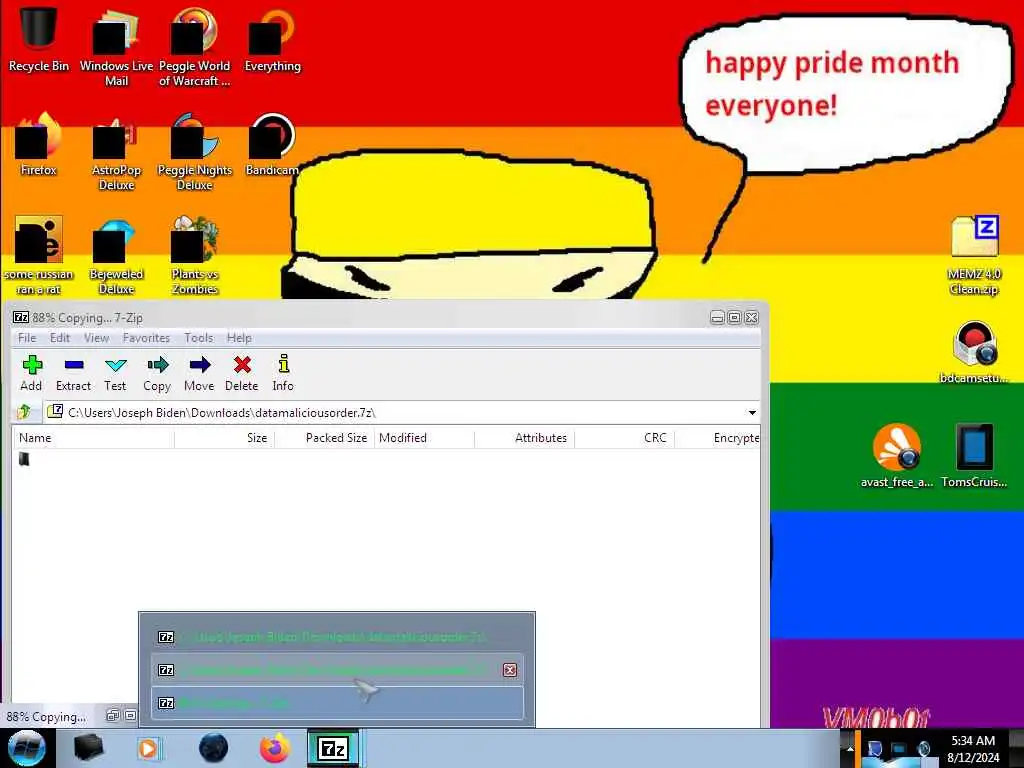Click the Test archive toolbar icon
Screen dimensions: 1024x768
[x=116, y=373]
